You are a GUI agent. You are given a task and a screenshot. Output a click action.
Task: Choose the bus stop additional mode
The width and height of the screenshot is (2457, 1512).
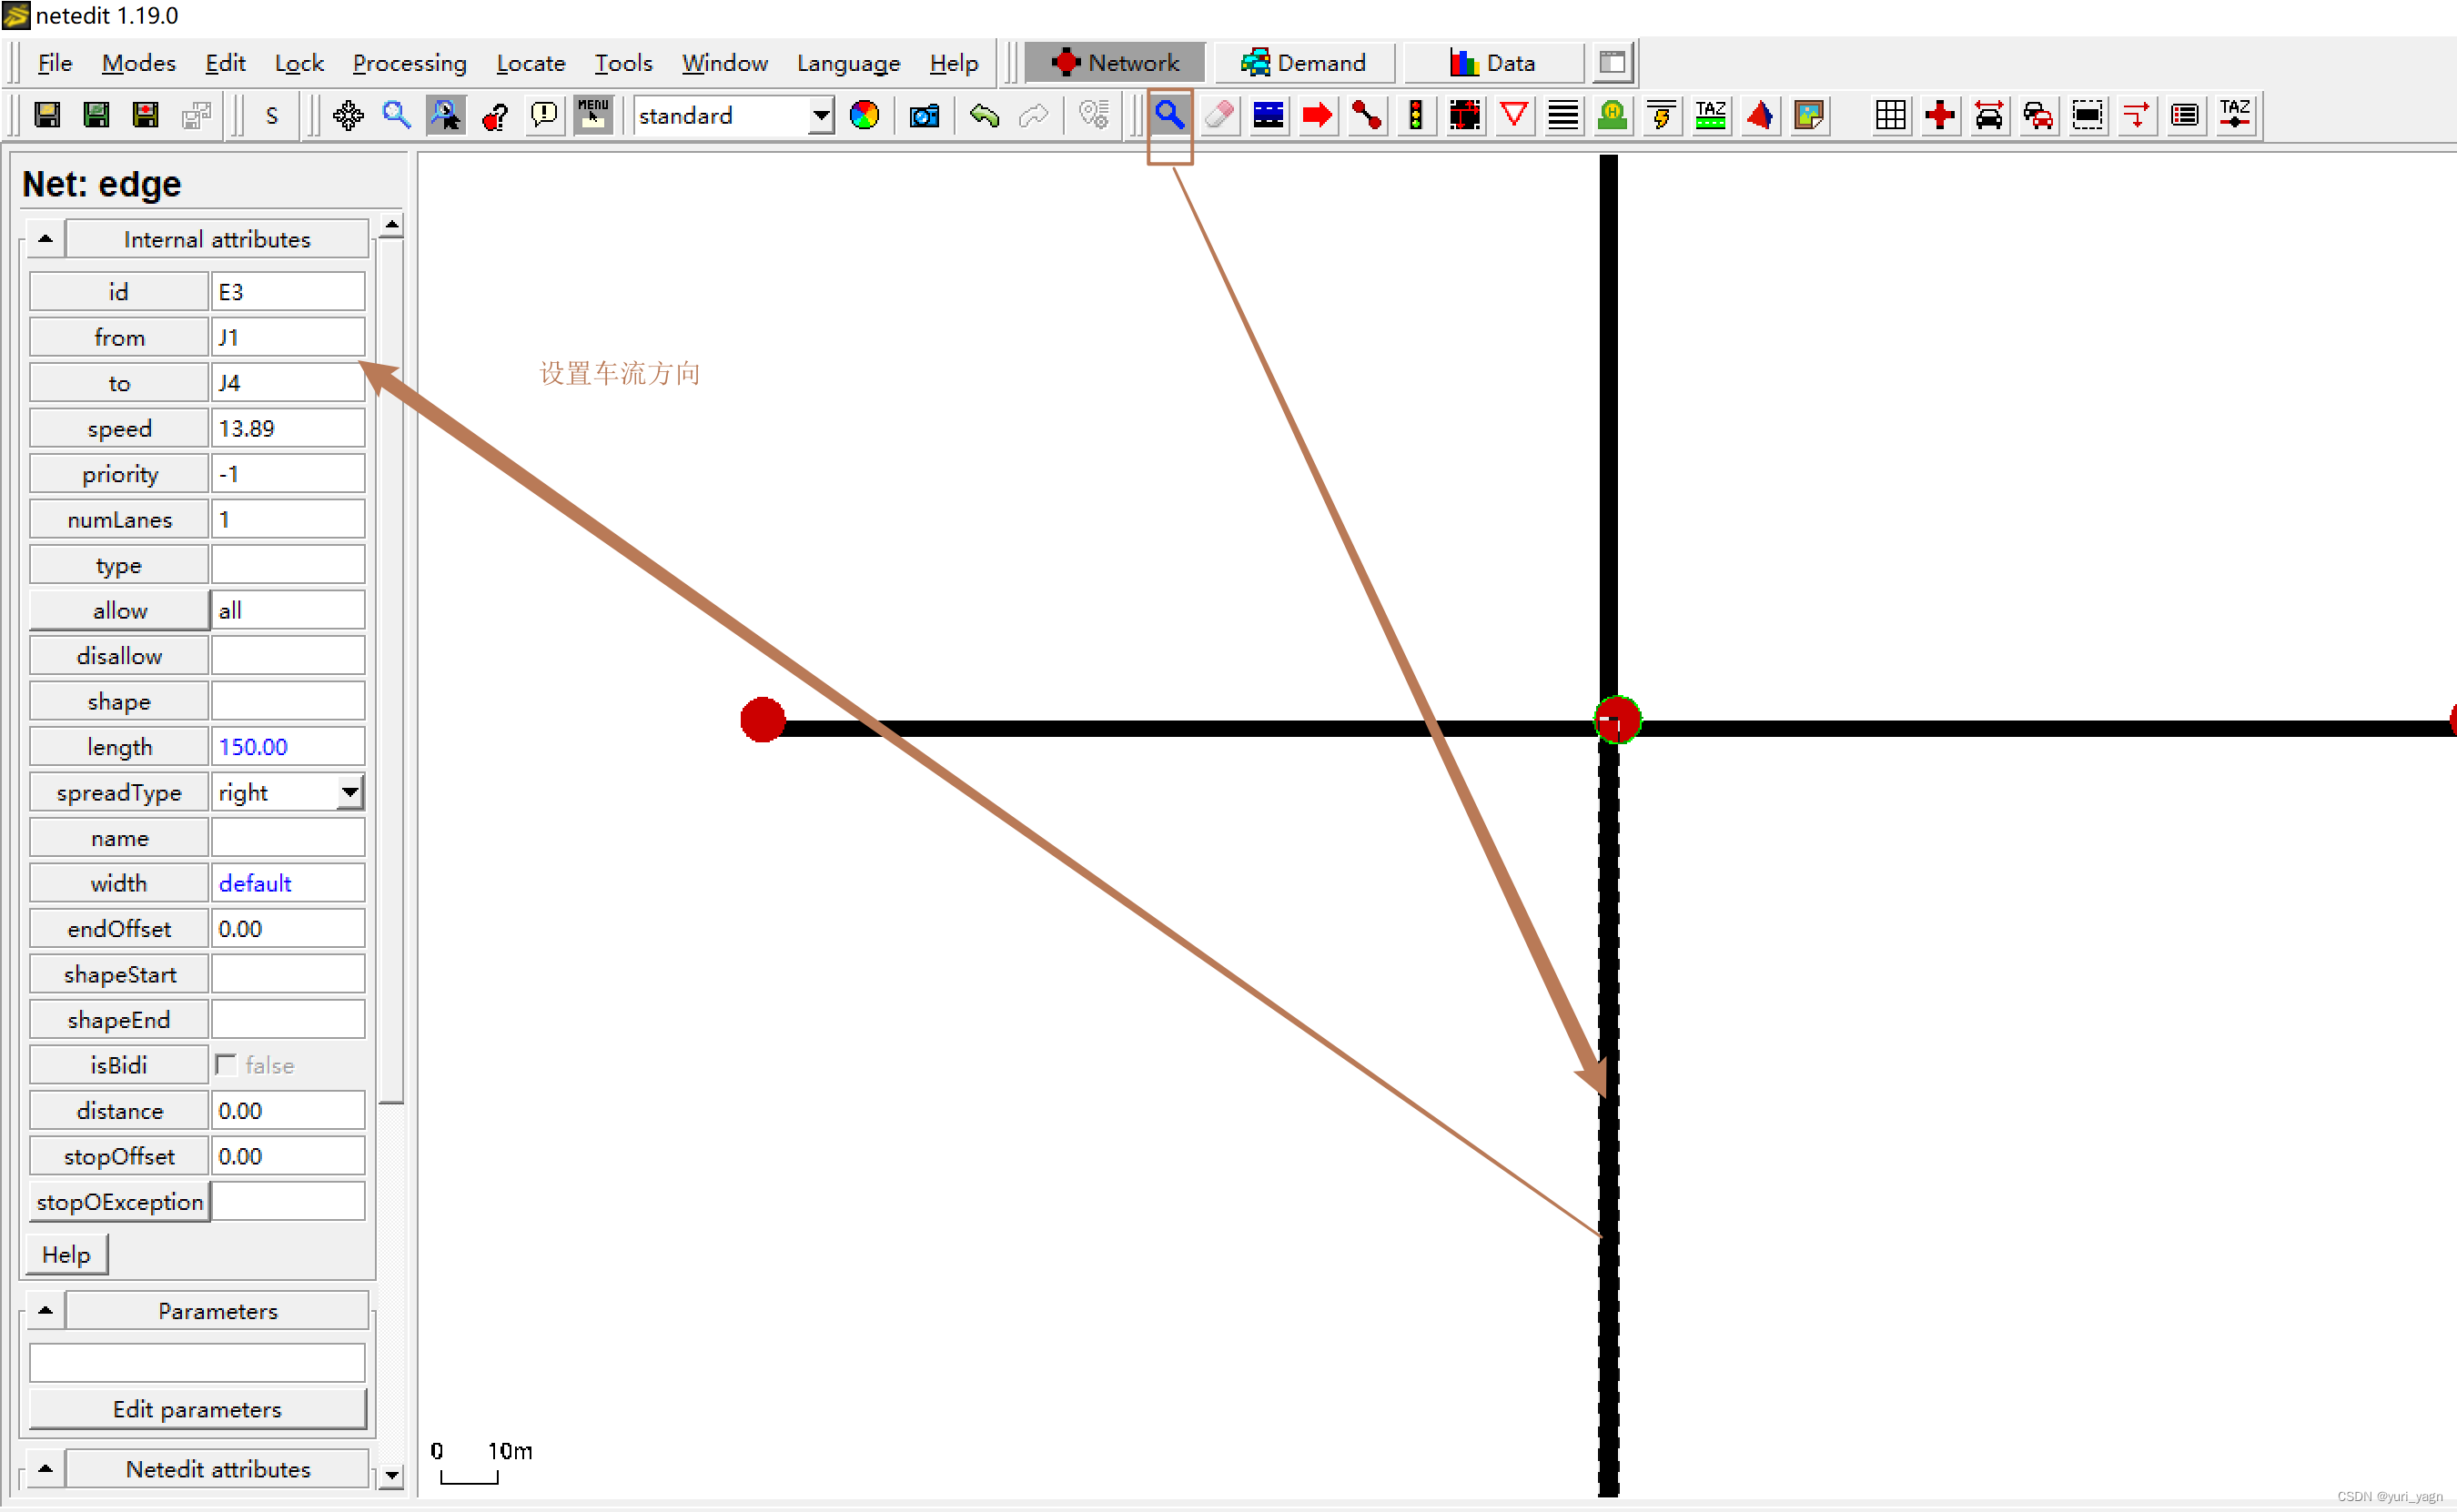tap(1612, 116)
